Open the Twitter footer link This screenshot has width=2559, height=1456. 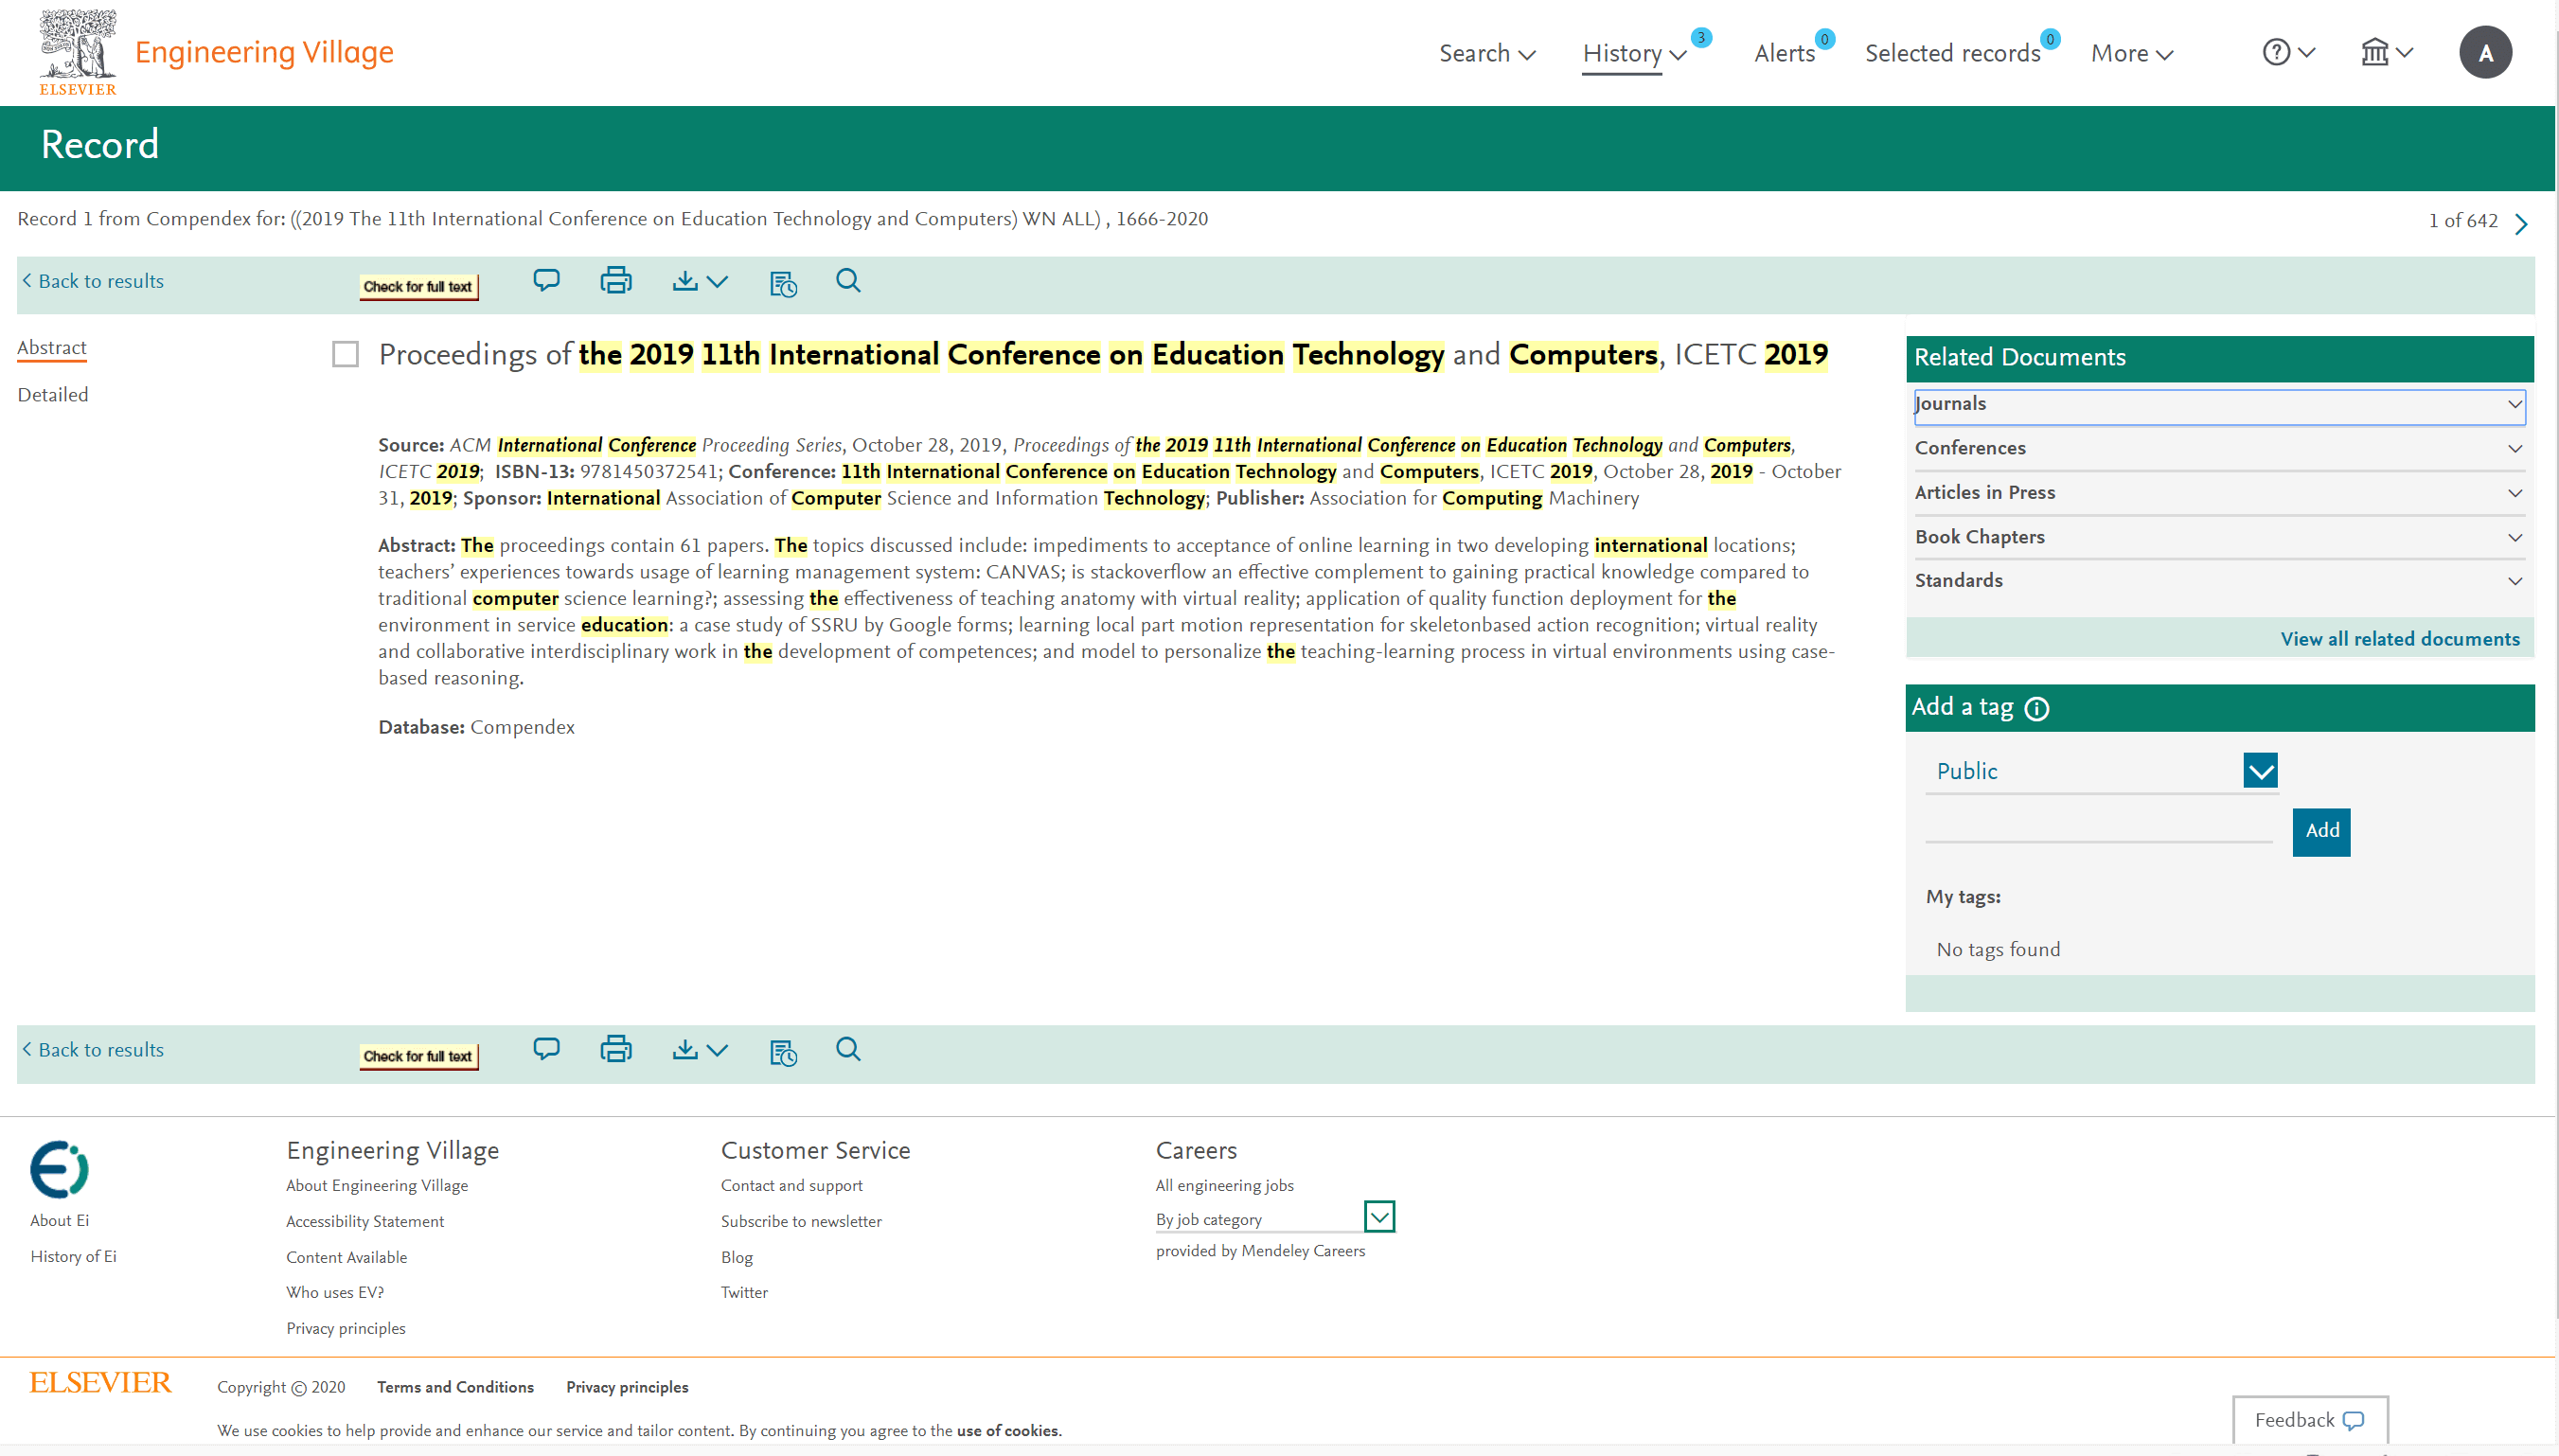pyautogui.click(x=744, y=1292)
